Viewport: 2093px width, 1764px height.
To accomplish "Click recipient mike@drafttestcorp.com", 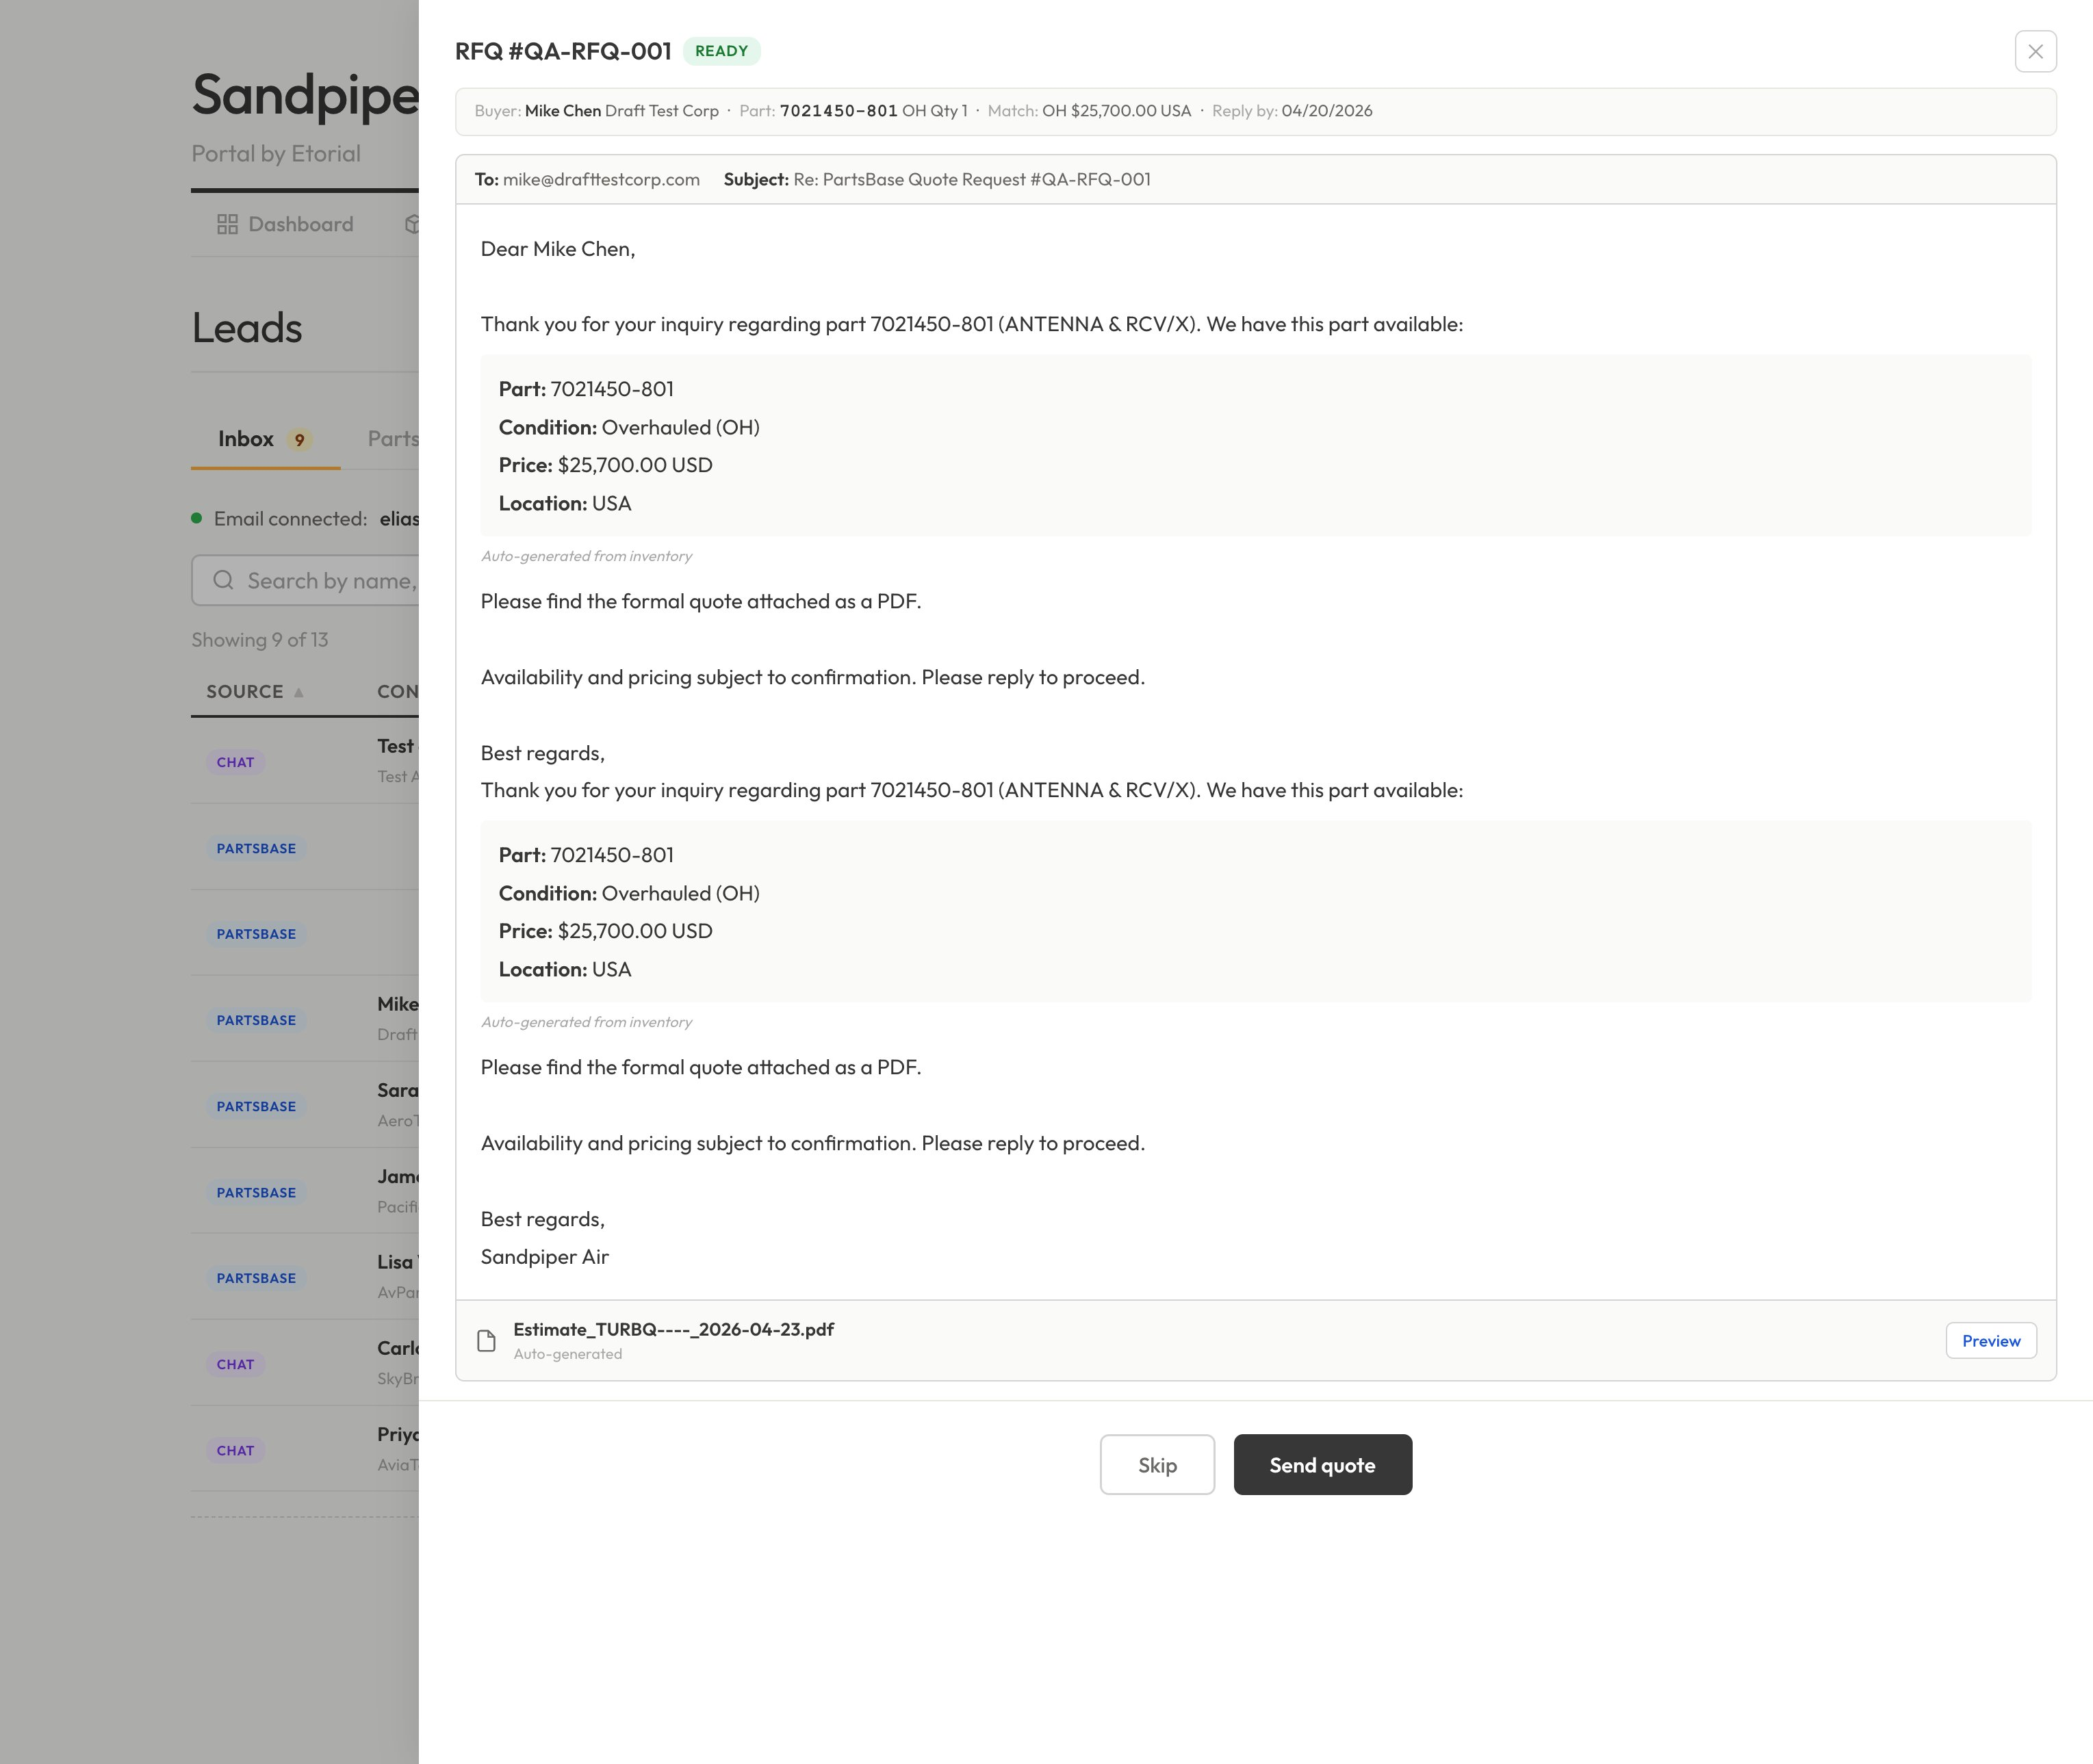I will (600, 179).
